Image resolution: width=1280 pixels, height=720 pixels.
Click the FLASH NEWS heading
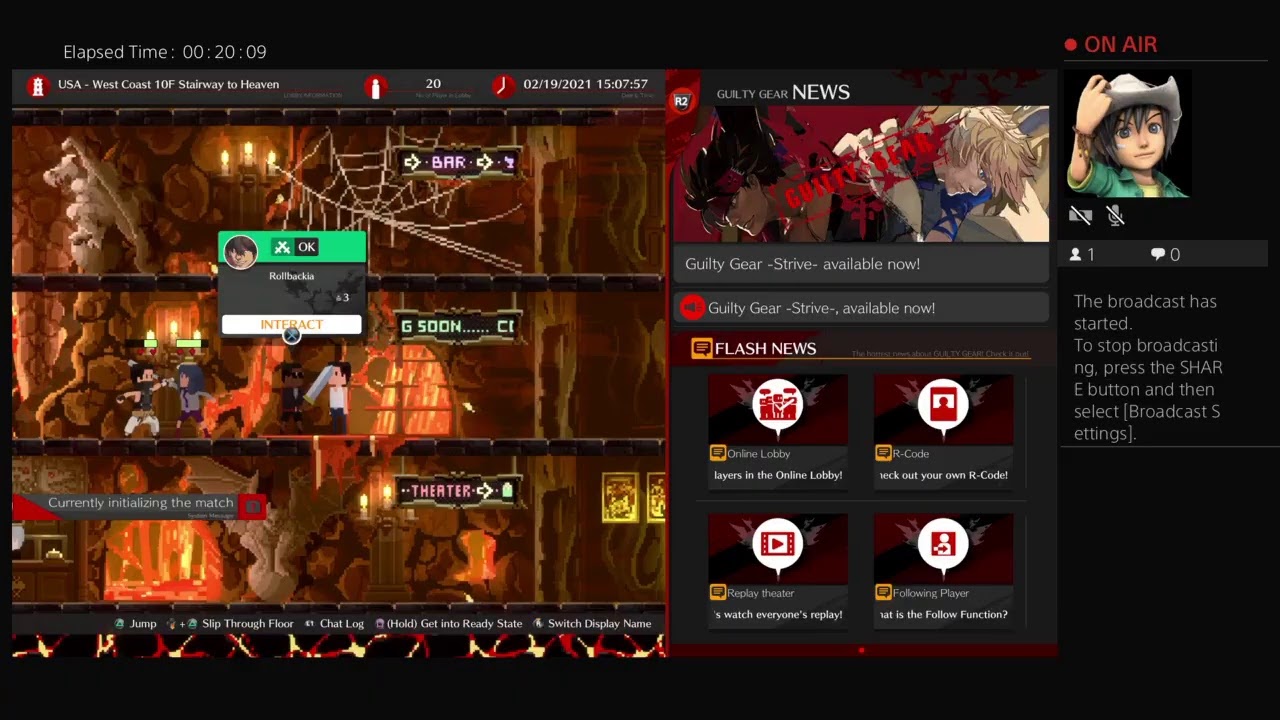coord(765,348)
